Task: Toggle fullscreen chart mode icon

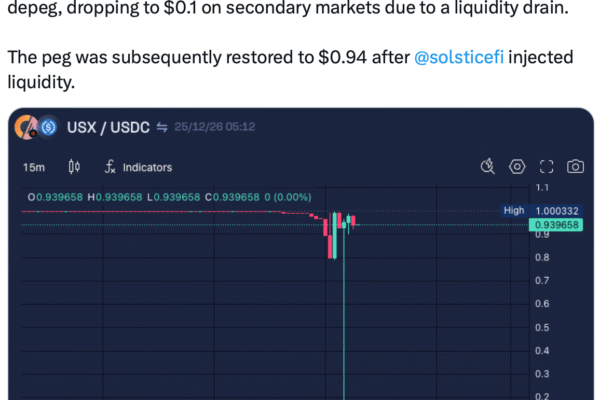Action: tap(546, 167)
